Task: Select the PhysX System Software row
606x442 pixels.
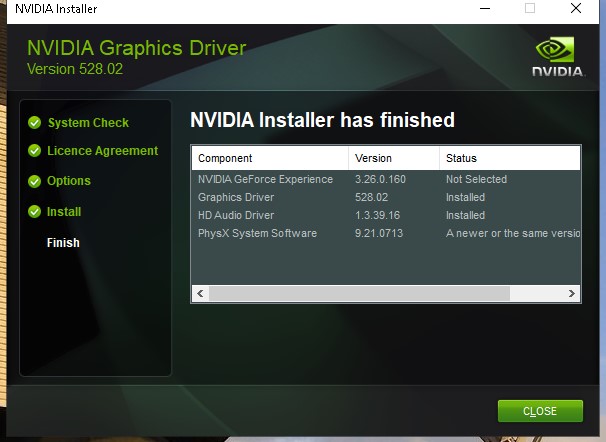Action: (386, 233)
